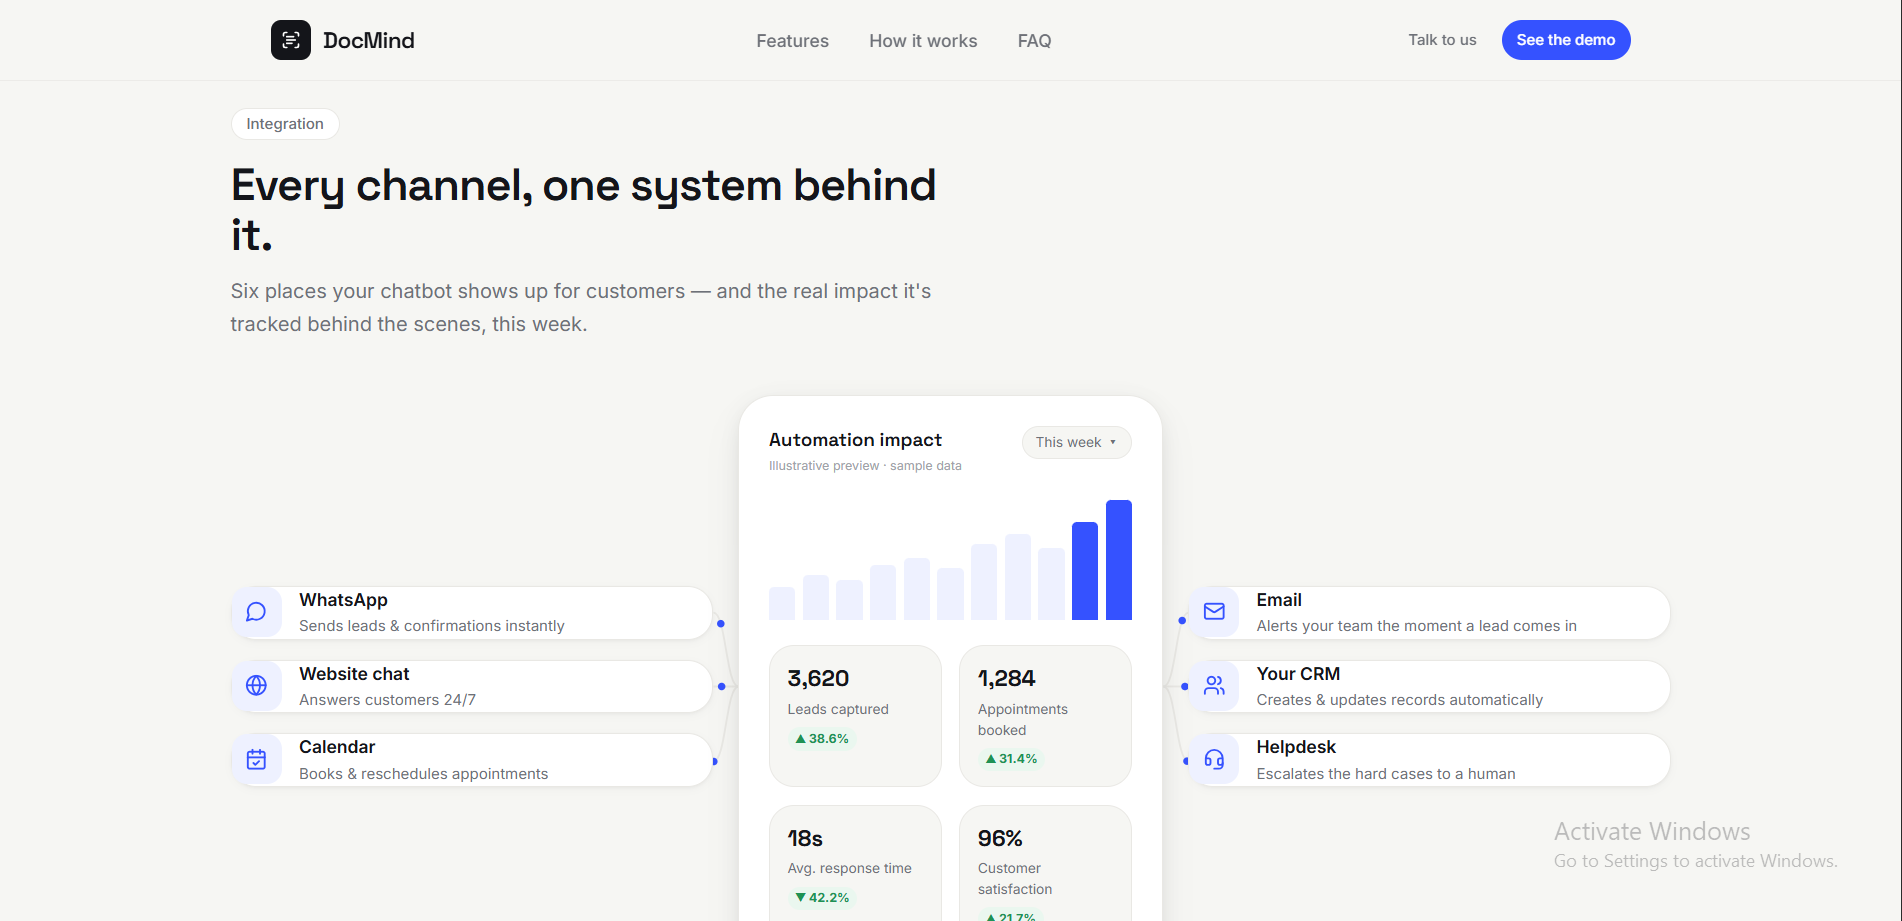
Task: Click the 'Every channel, one system' headline
Action: [584, 210]
